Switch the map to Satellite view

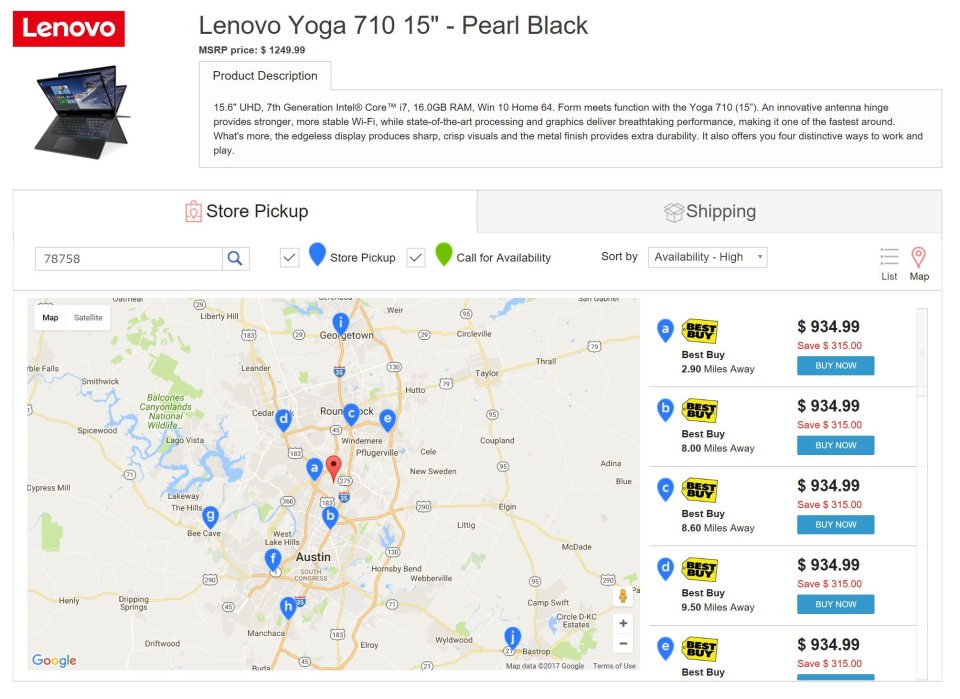[87, 317]
